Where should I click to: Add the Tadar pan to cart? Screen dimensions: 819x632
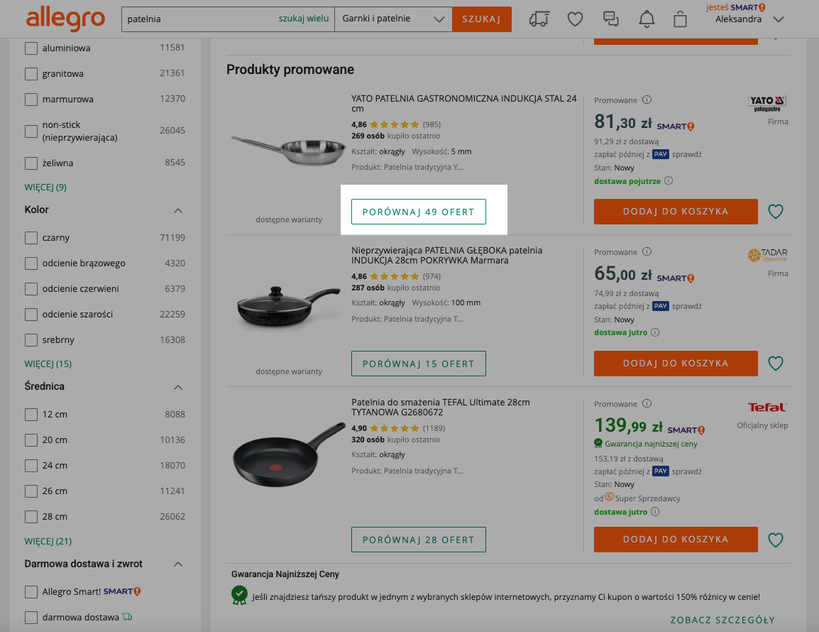pyautogui.click(x=675, y=364)
